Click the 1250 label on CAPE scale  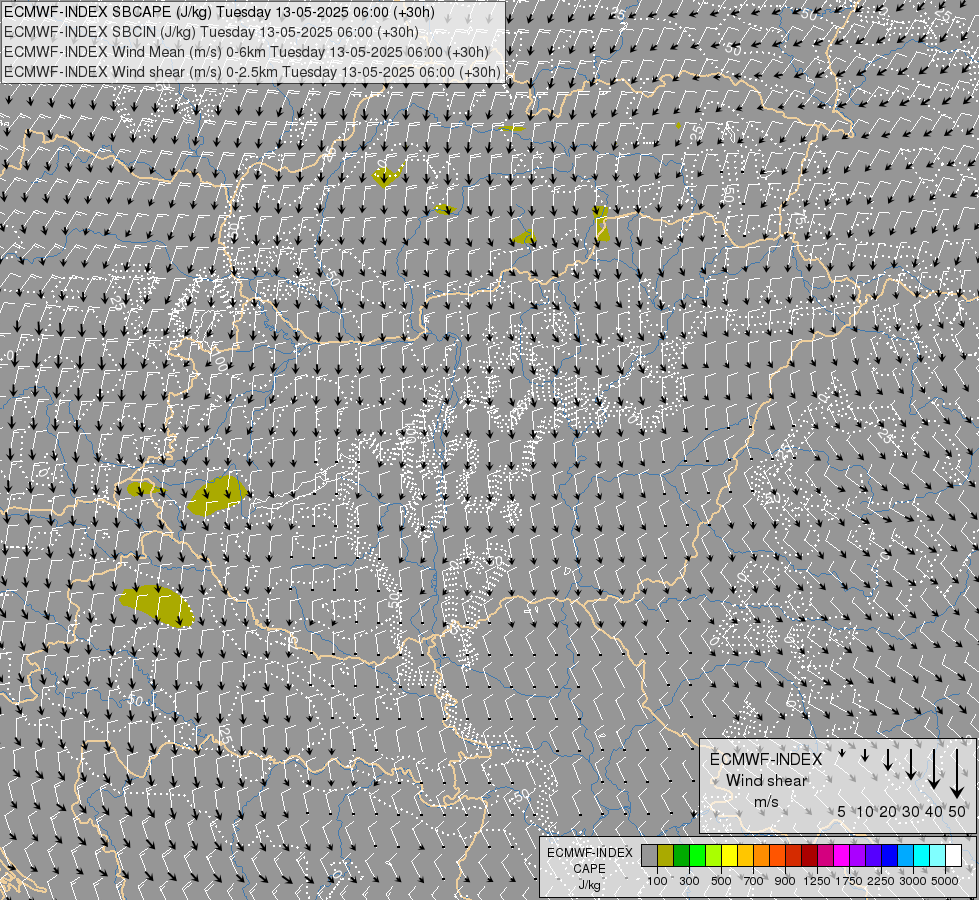click(x=817, y=881)
